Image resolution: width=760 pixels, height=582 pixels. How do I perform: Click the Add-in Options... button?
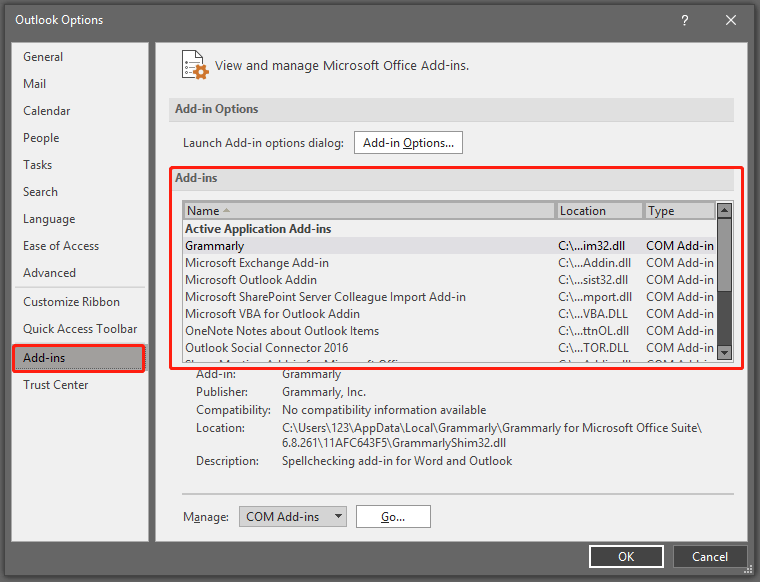408,143
